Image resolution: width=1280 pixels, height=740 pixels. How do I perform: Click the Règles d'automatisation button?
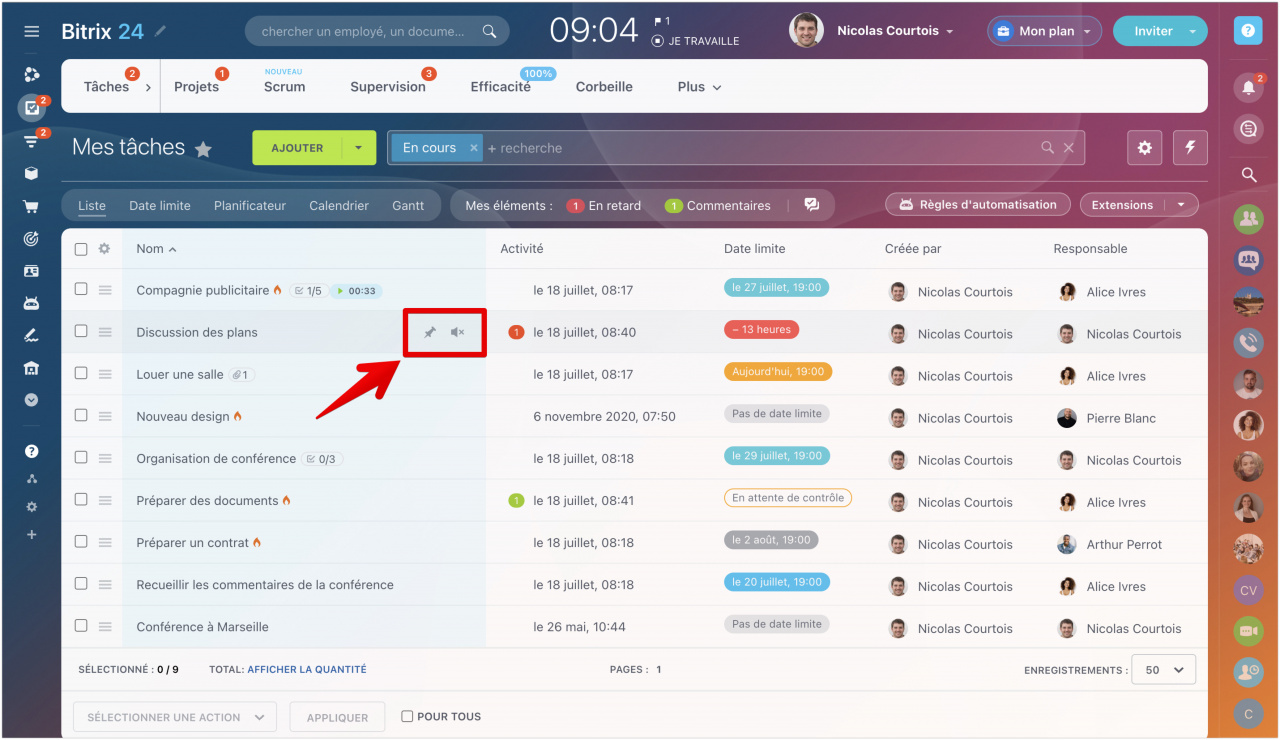pyautogui.click(x=977, y=205)
